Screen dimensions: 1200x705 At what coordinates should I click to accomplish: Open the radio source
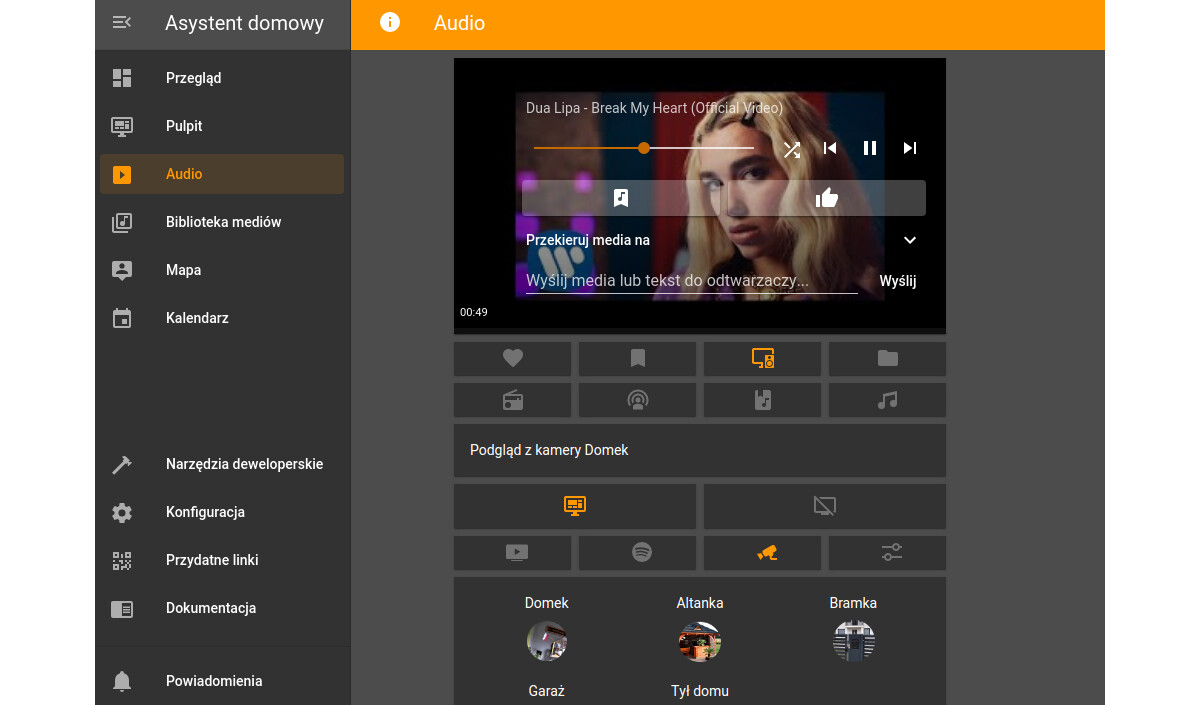[513, 400]
